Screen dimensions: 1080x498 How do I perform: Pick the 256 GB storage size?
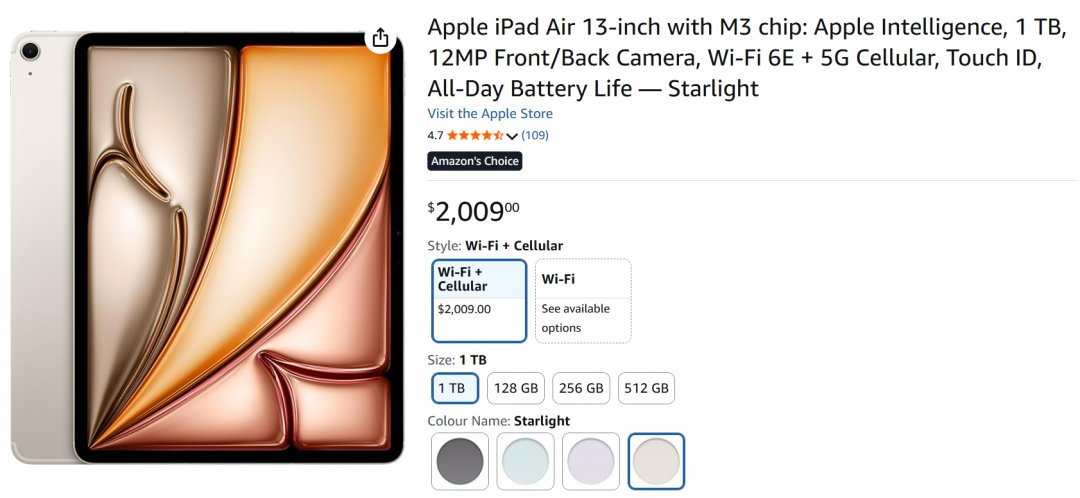point(581,388)
